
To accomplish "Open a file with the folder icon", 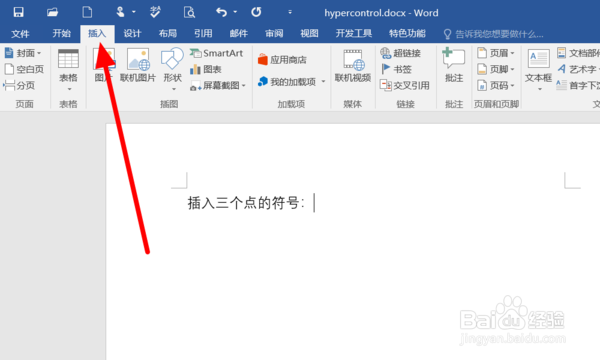I will (x=52, y=12).
